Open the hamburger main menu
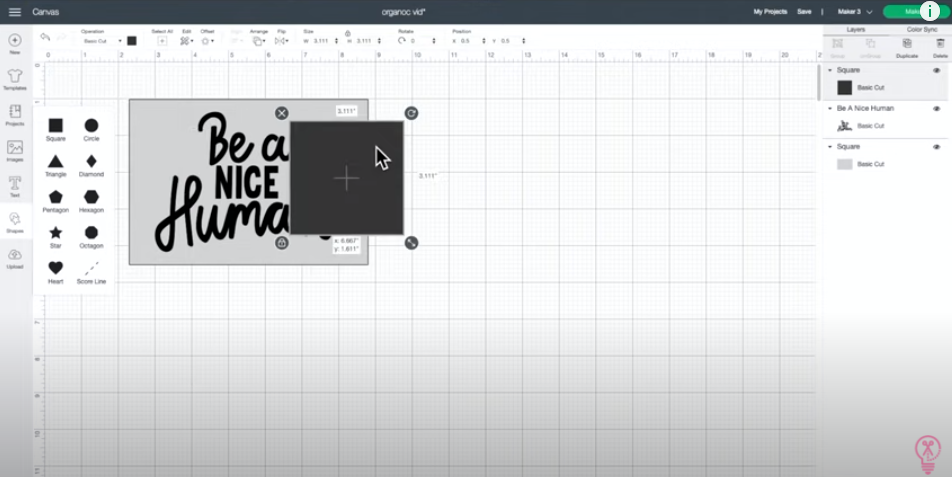This screenshot has width=952, height=477. [15, 12]
